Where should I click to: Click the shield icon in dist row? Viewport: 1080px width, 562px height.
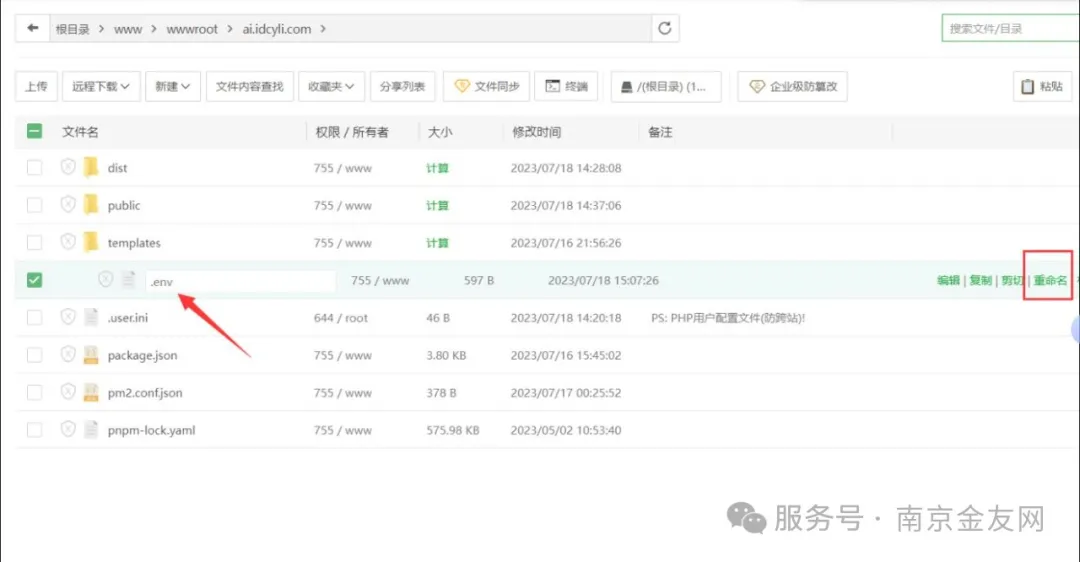68,167
